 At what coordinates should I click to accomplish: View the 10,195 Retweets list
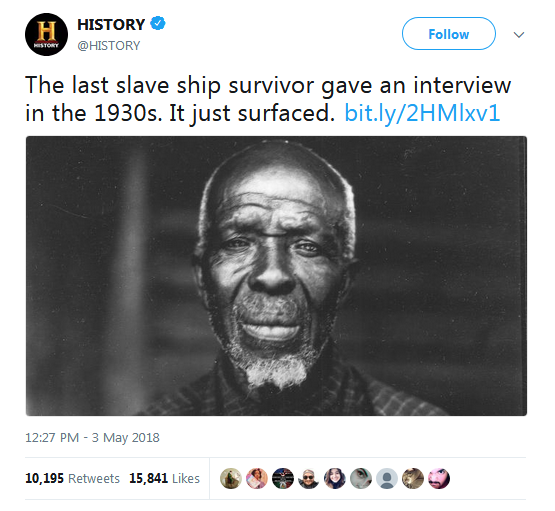pyautogui.click(x=72, y=478)
